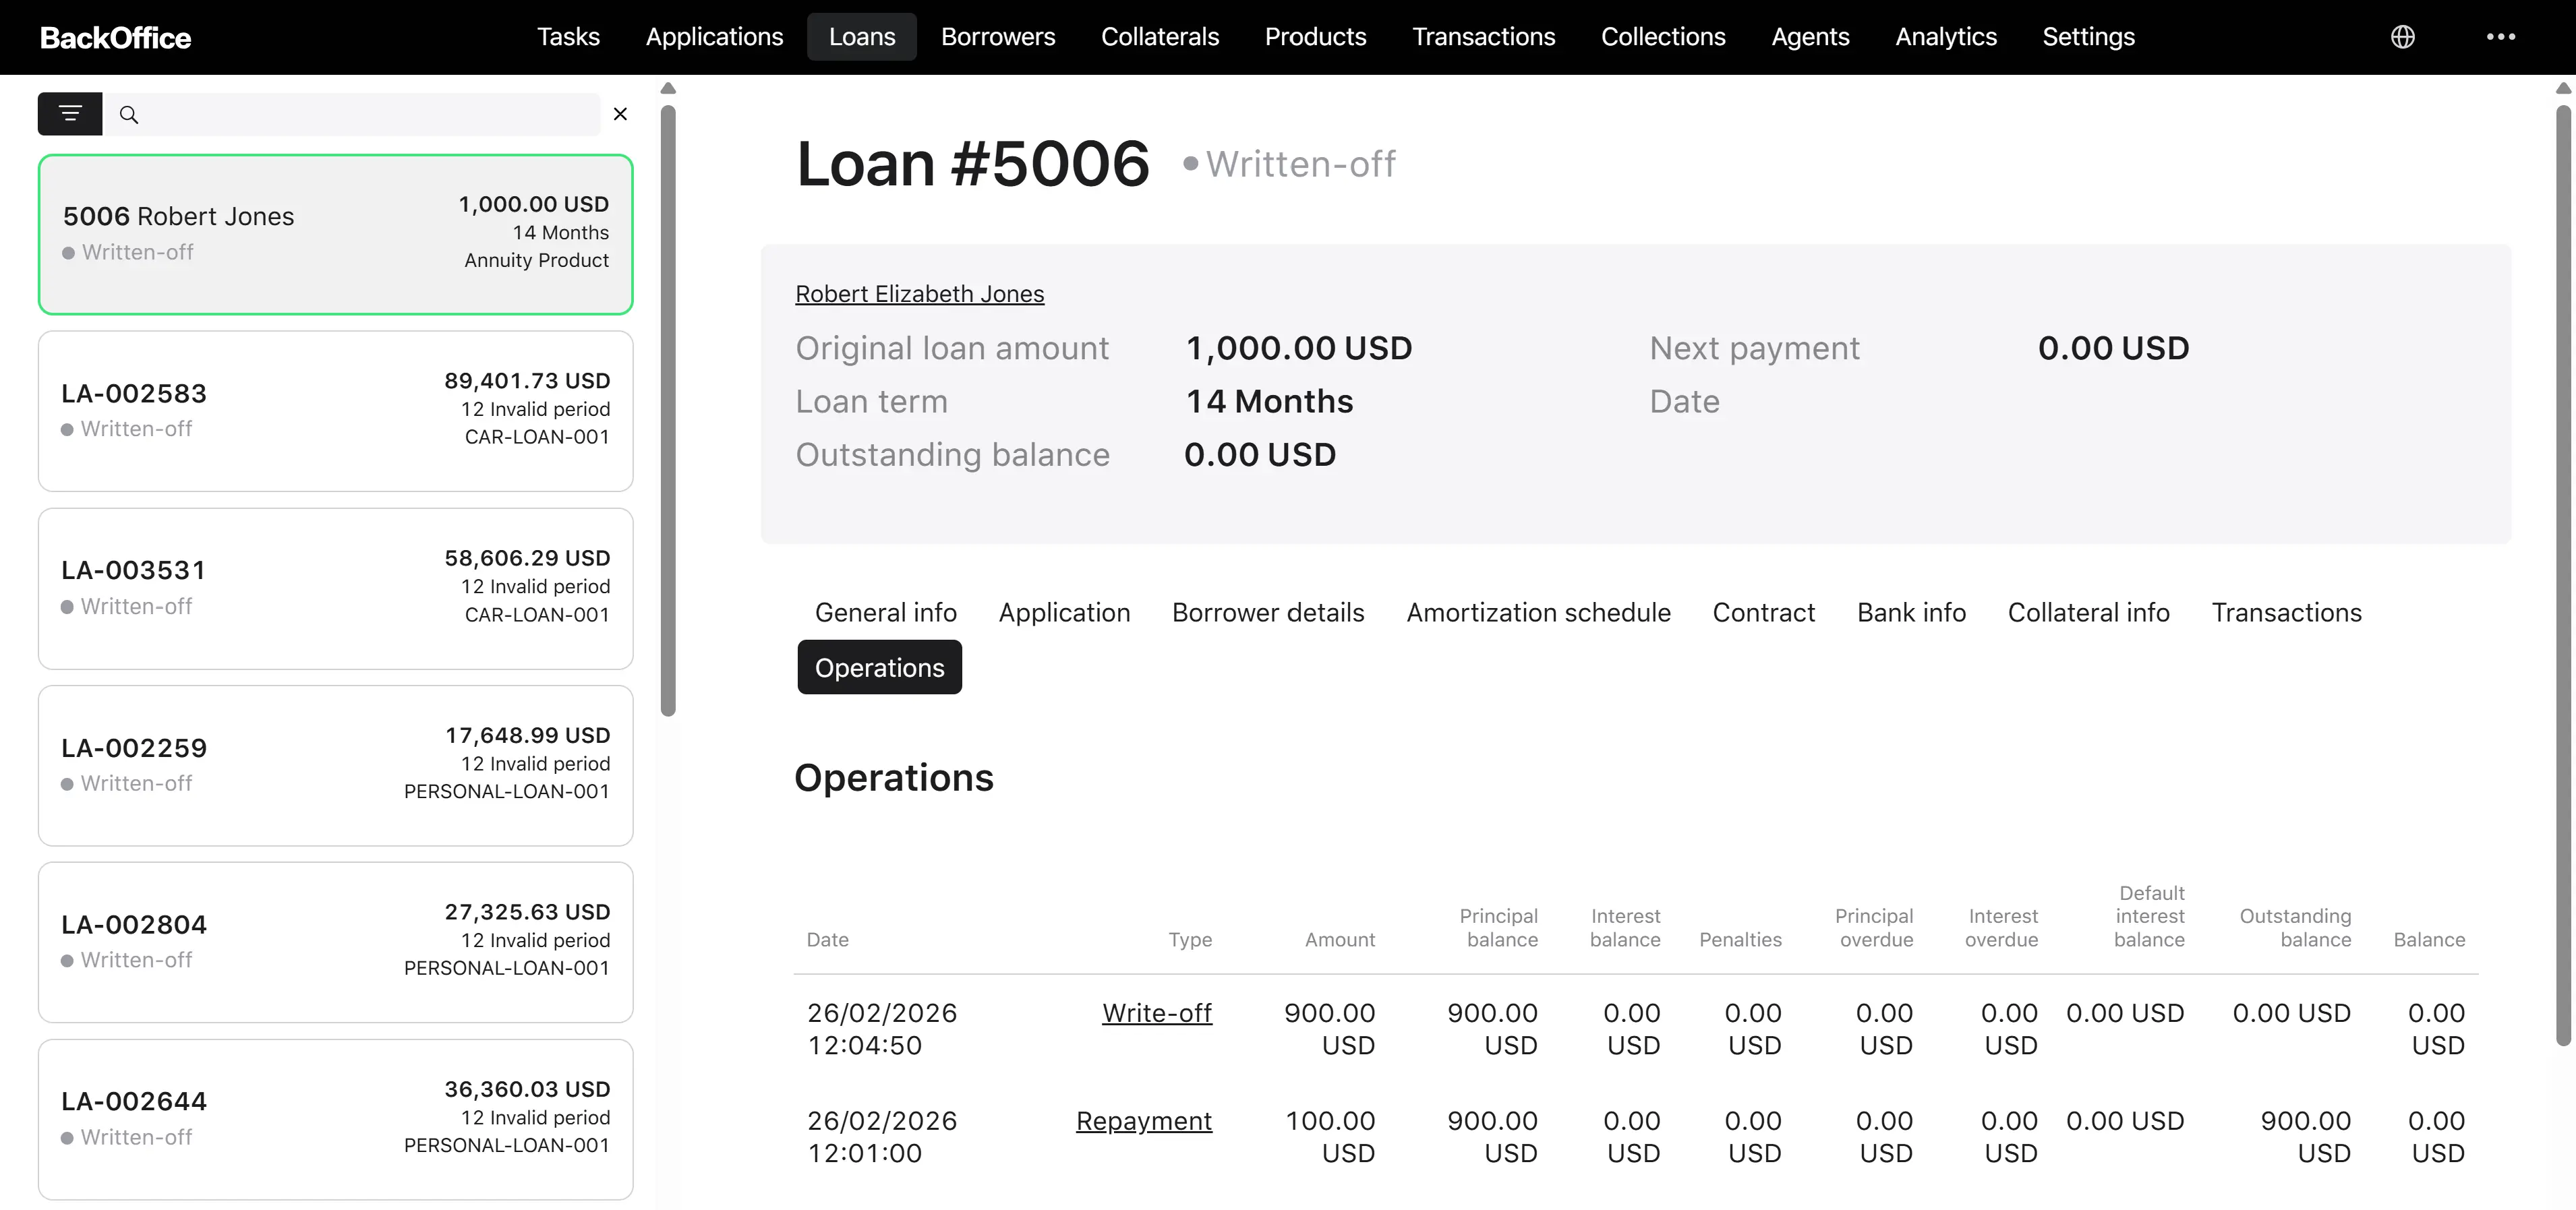Click the Next payment label
Viewport: 2576px width, 1210px height.
(1754, 348)
